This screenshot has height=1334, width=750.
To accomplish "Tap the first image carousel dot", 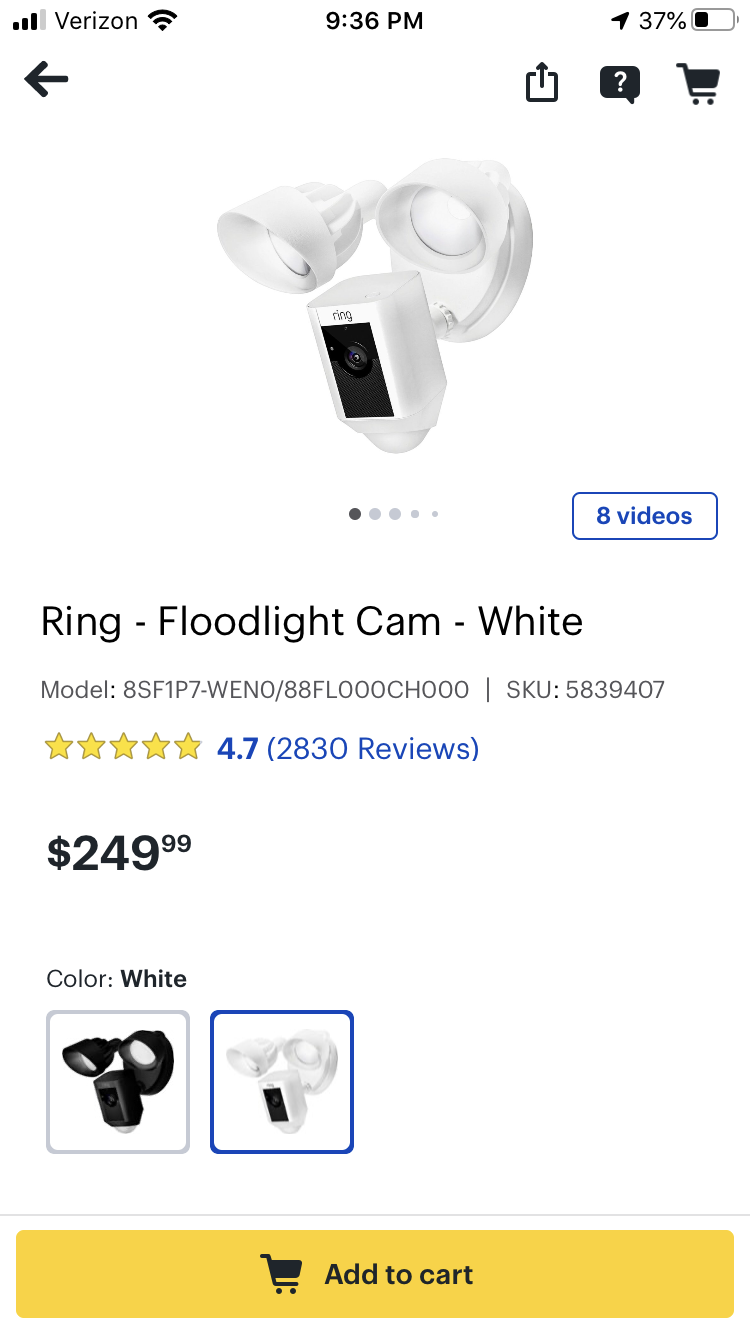I will tap(355, 514).
